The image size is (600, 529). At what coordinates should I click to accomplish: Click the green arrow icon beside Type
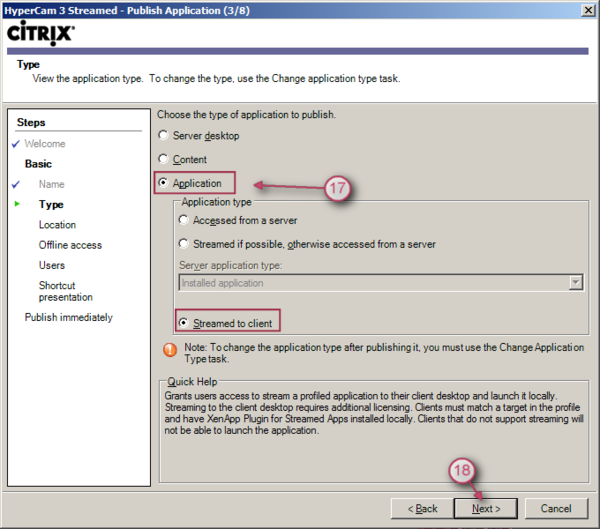pos(17,204)
